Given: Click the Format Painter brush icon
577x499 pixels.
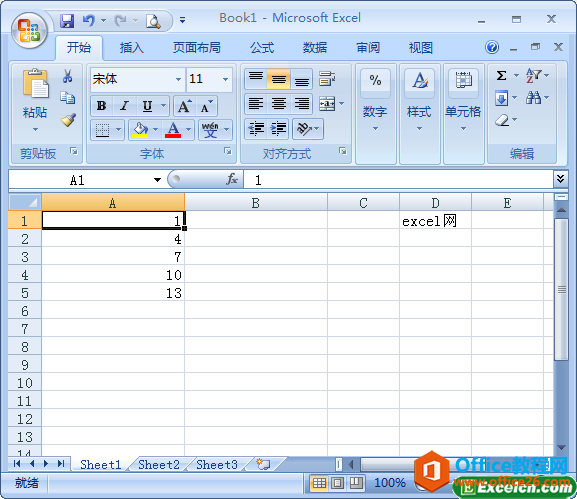Looking at the screenshot, I should (68, 120).
